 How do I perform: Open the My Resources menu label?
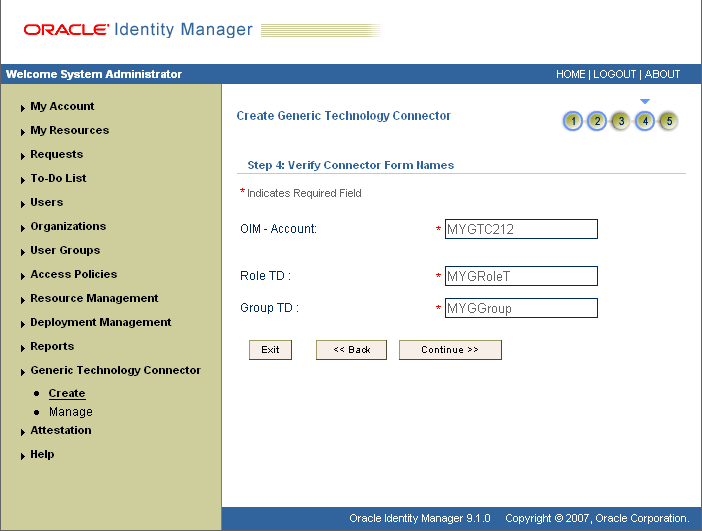click(70, 130)
